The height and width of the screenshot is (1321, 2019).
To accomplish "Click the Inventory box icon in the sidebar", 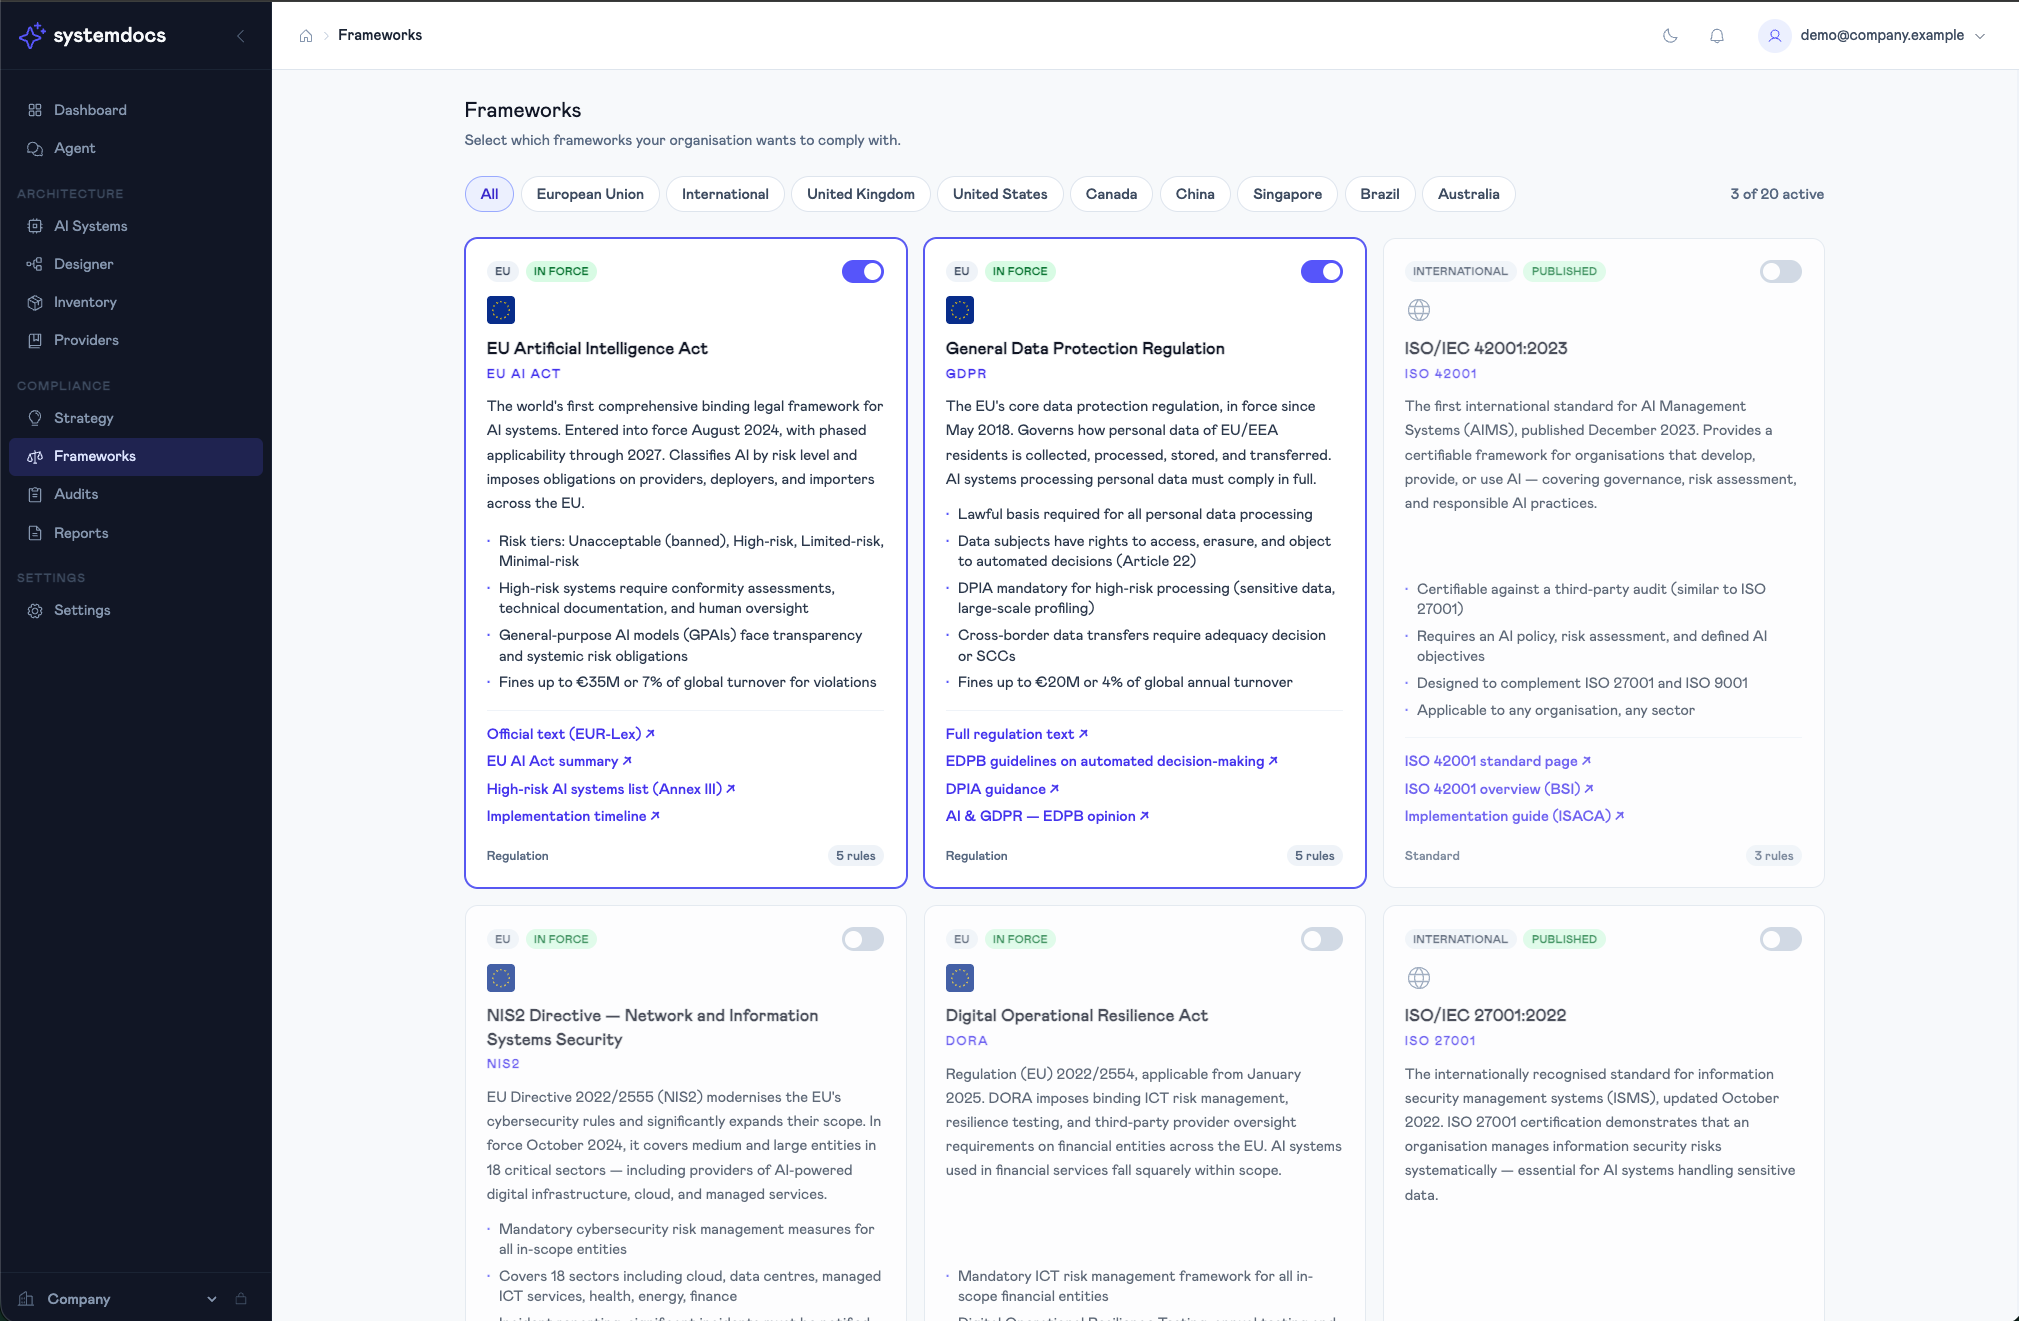I will tap(35, 302).
